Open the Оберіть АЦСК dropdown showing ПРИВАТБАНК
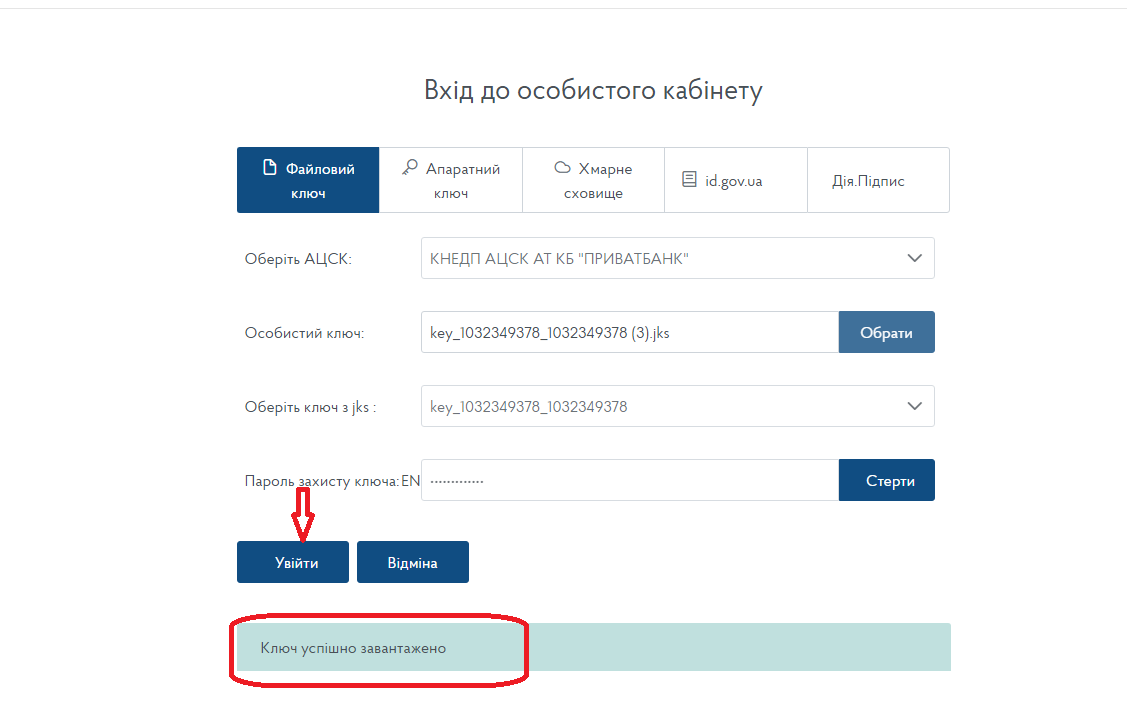Screen dimensions: 1127x703 click(x=660, y=258)
